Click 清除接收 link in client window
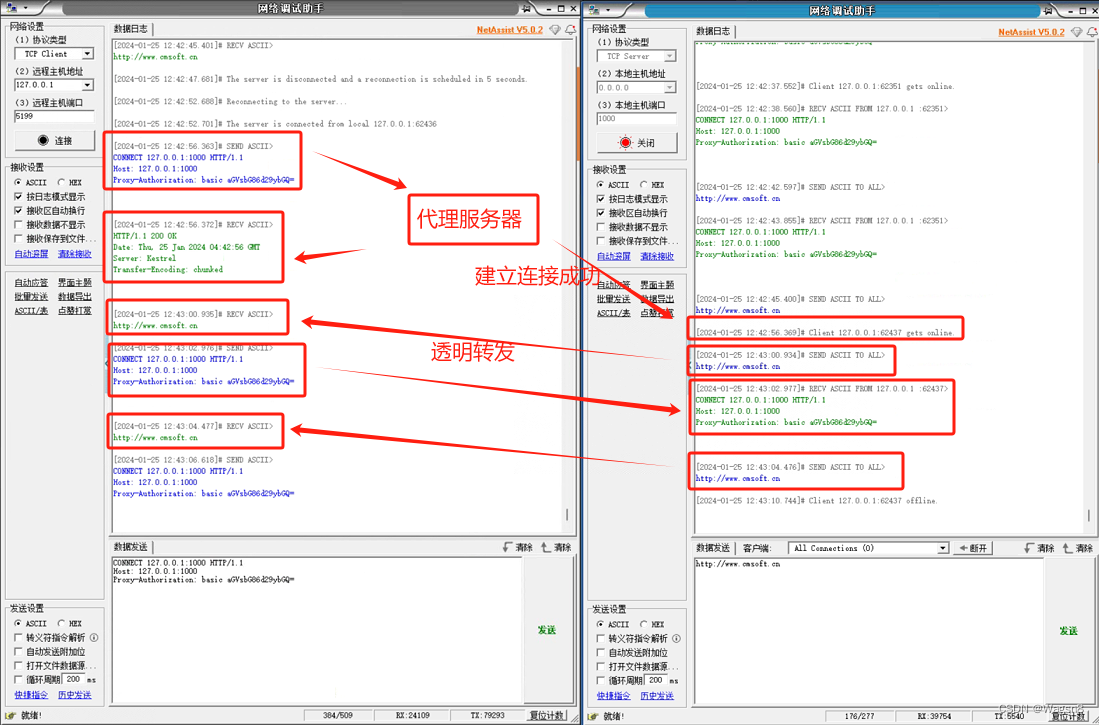Viewport: 1099px width, 725px height. 74,254
